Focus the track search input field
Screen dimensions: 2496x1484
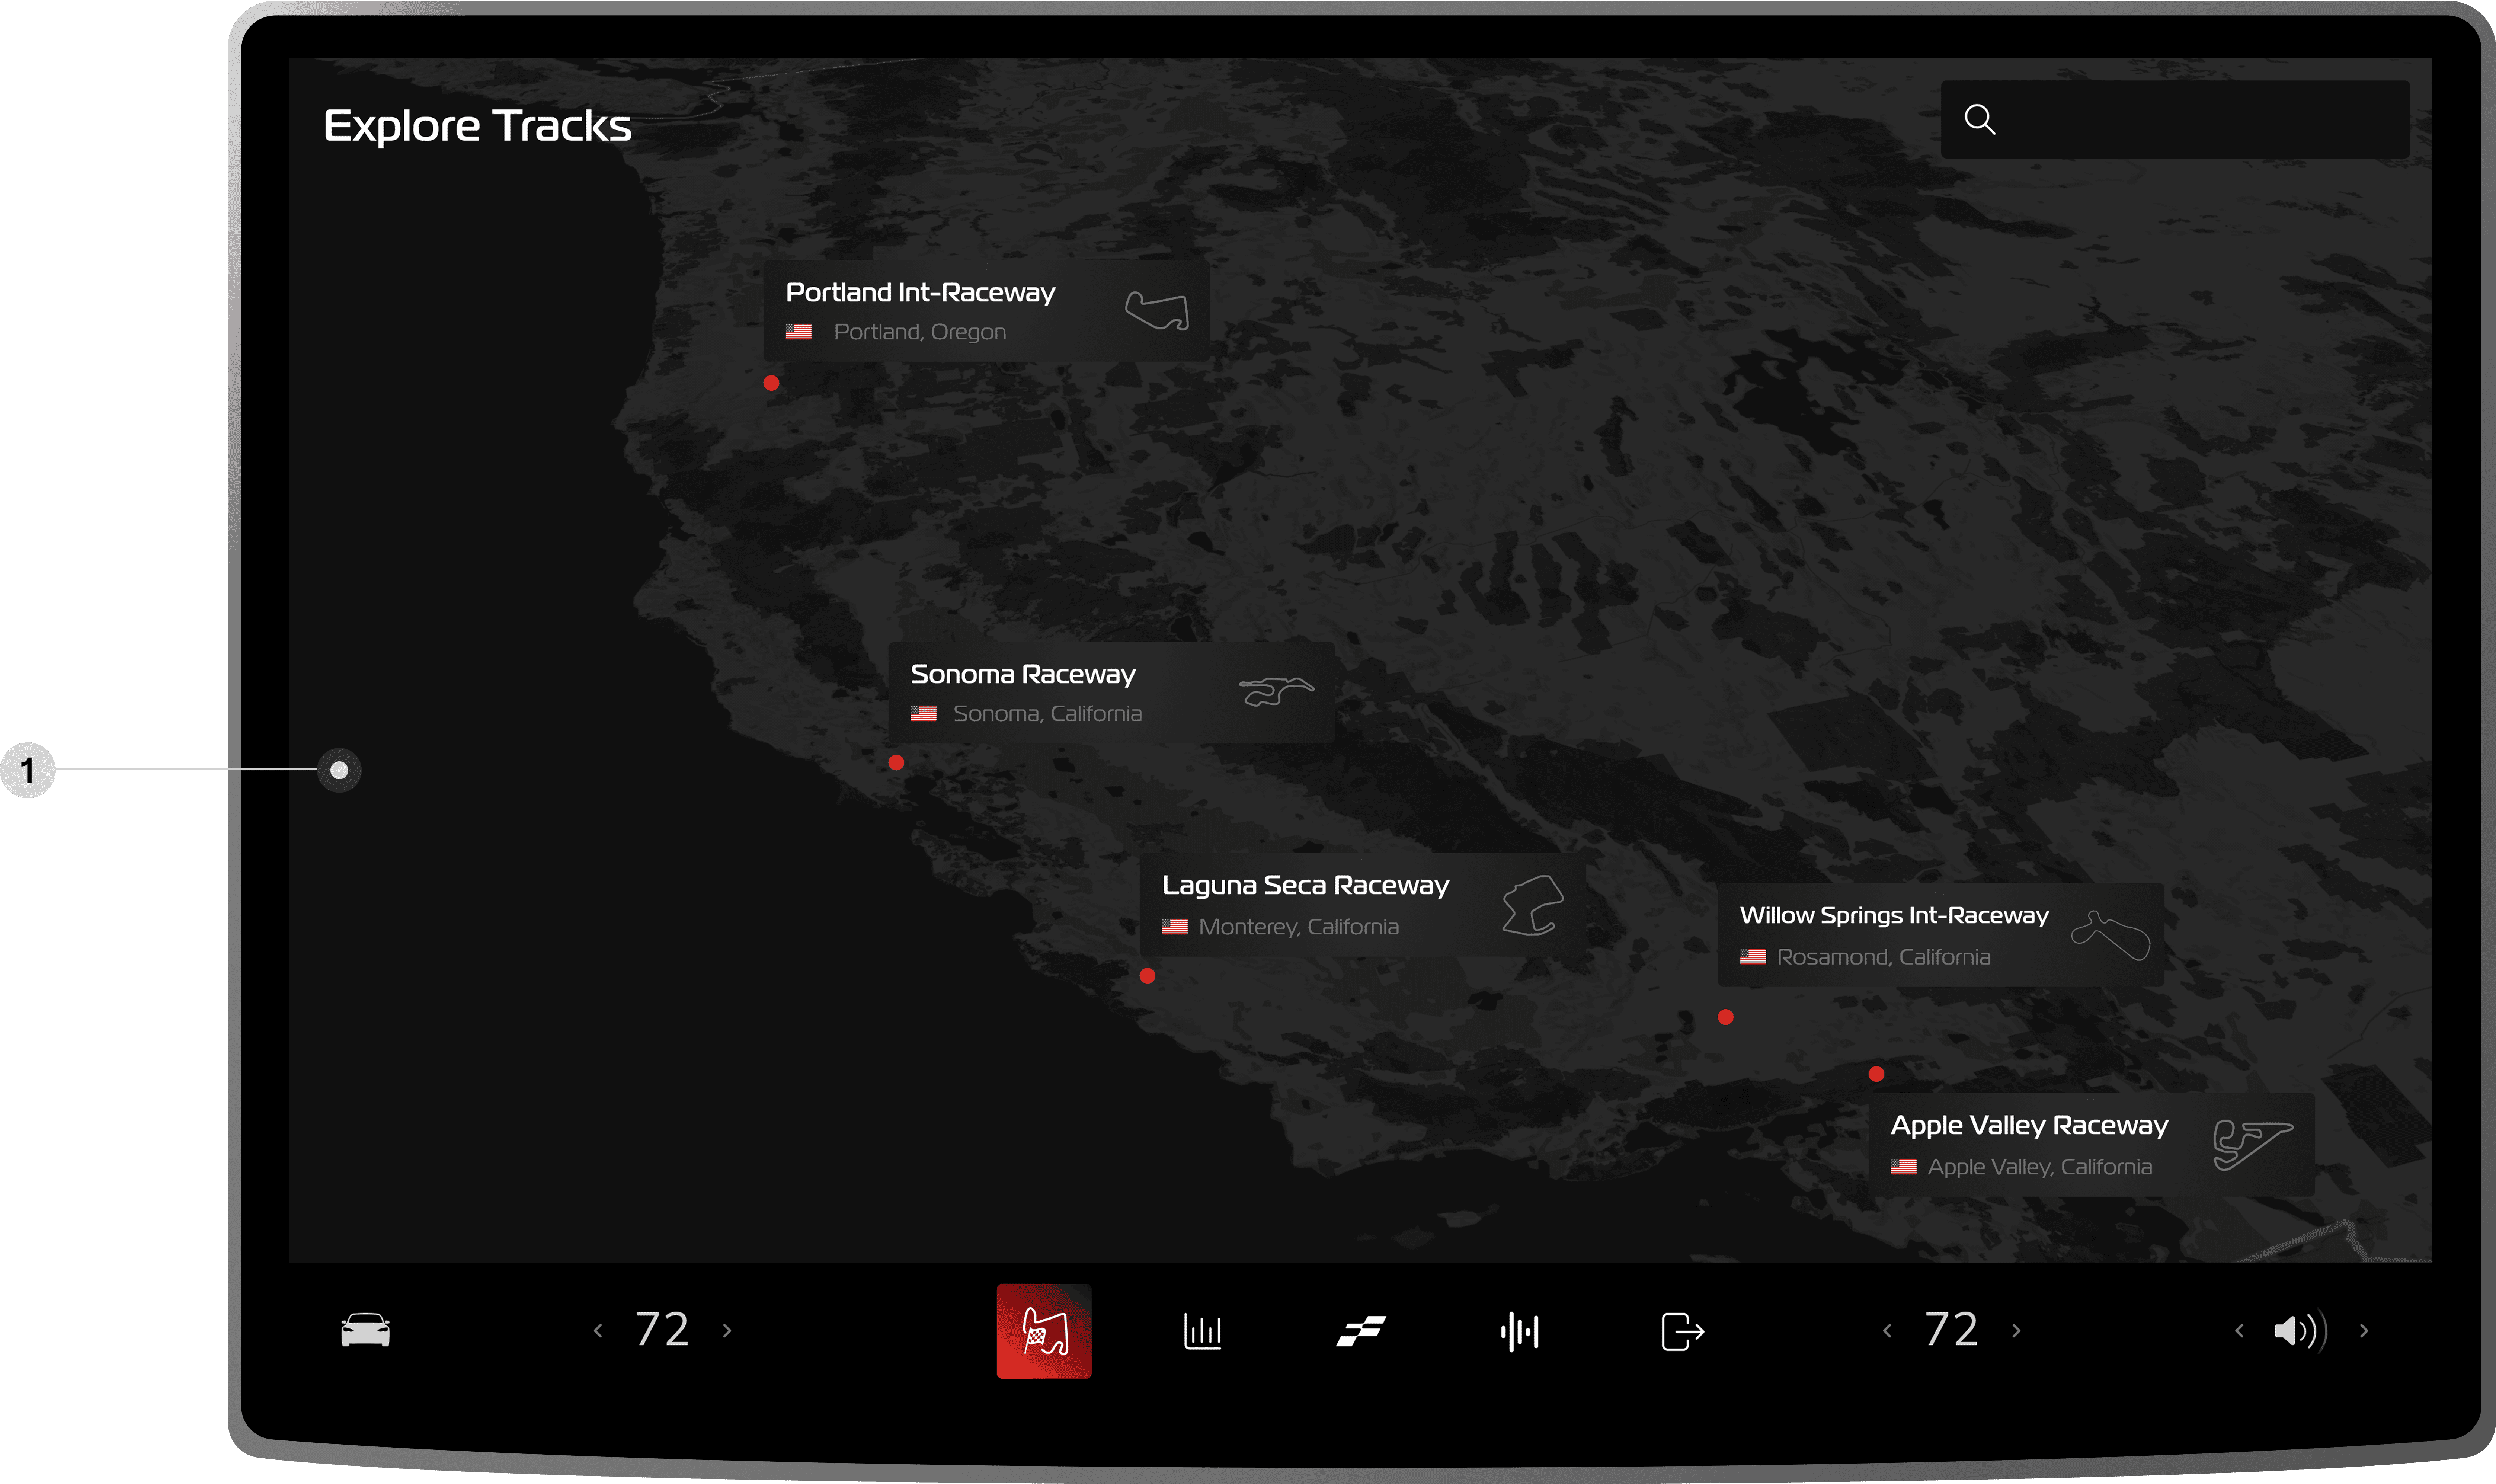click(x=2175, y=119)
